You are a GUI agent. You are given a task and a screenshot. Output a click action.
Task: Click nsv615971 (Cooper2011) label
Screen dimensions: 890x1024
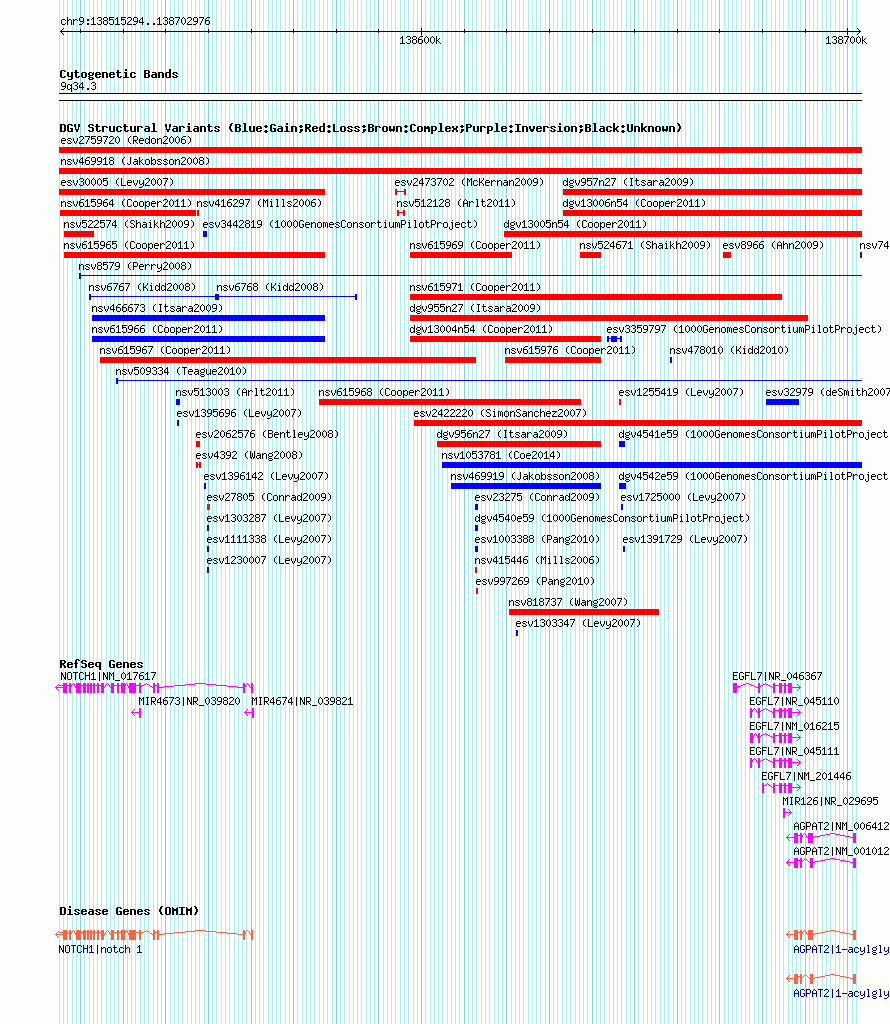pyautogui.click(x=475, y=287)
